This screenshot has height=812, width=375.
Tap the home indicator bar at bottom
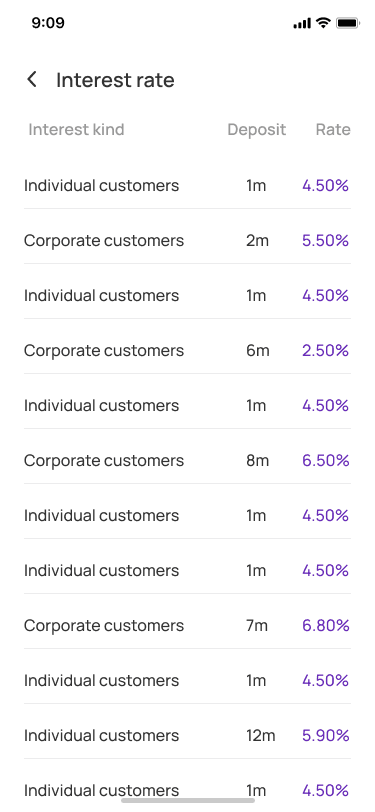pos(188,800)
